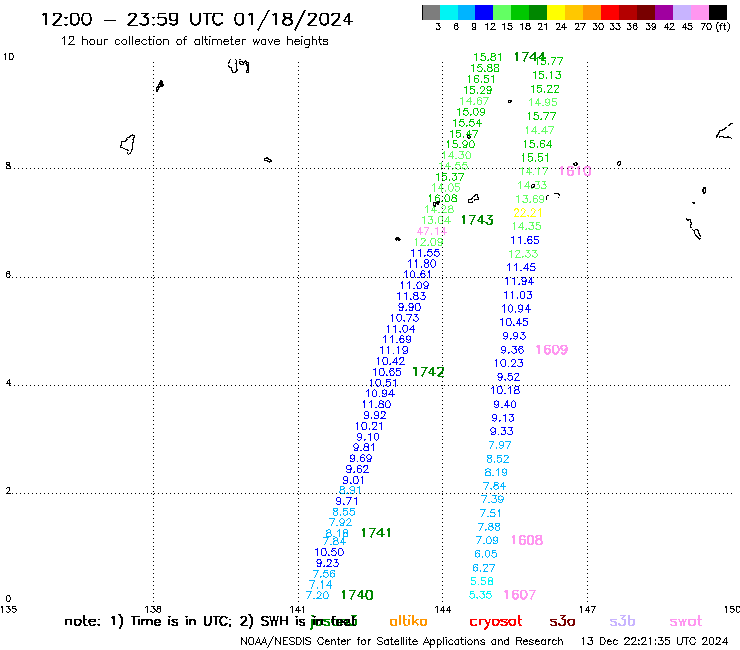Click the red 33 ft legend swatch
Screen dimensions: 740x650
point(610,12)
